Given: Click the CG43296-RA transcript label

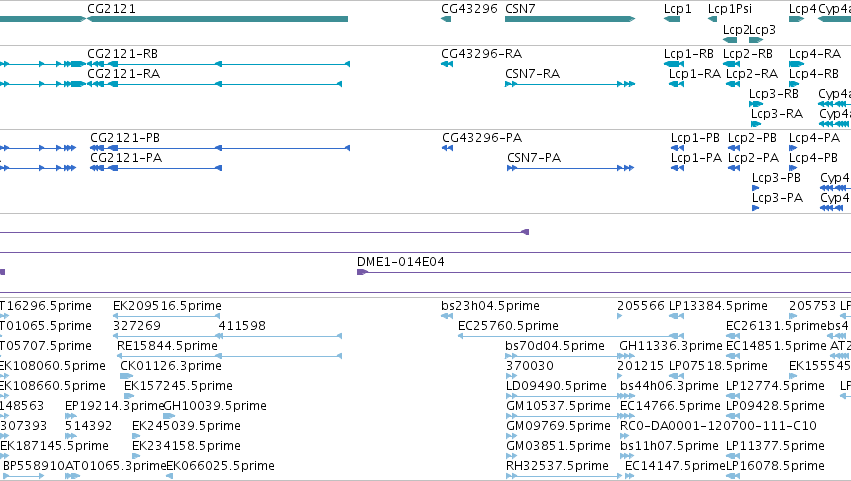Looking at the screenshot, I should (482, 54).
